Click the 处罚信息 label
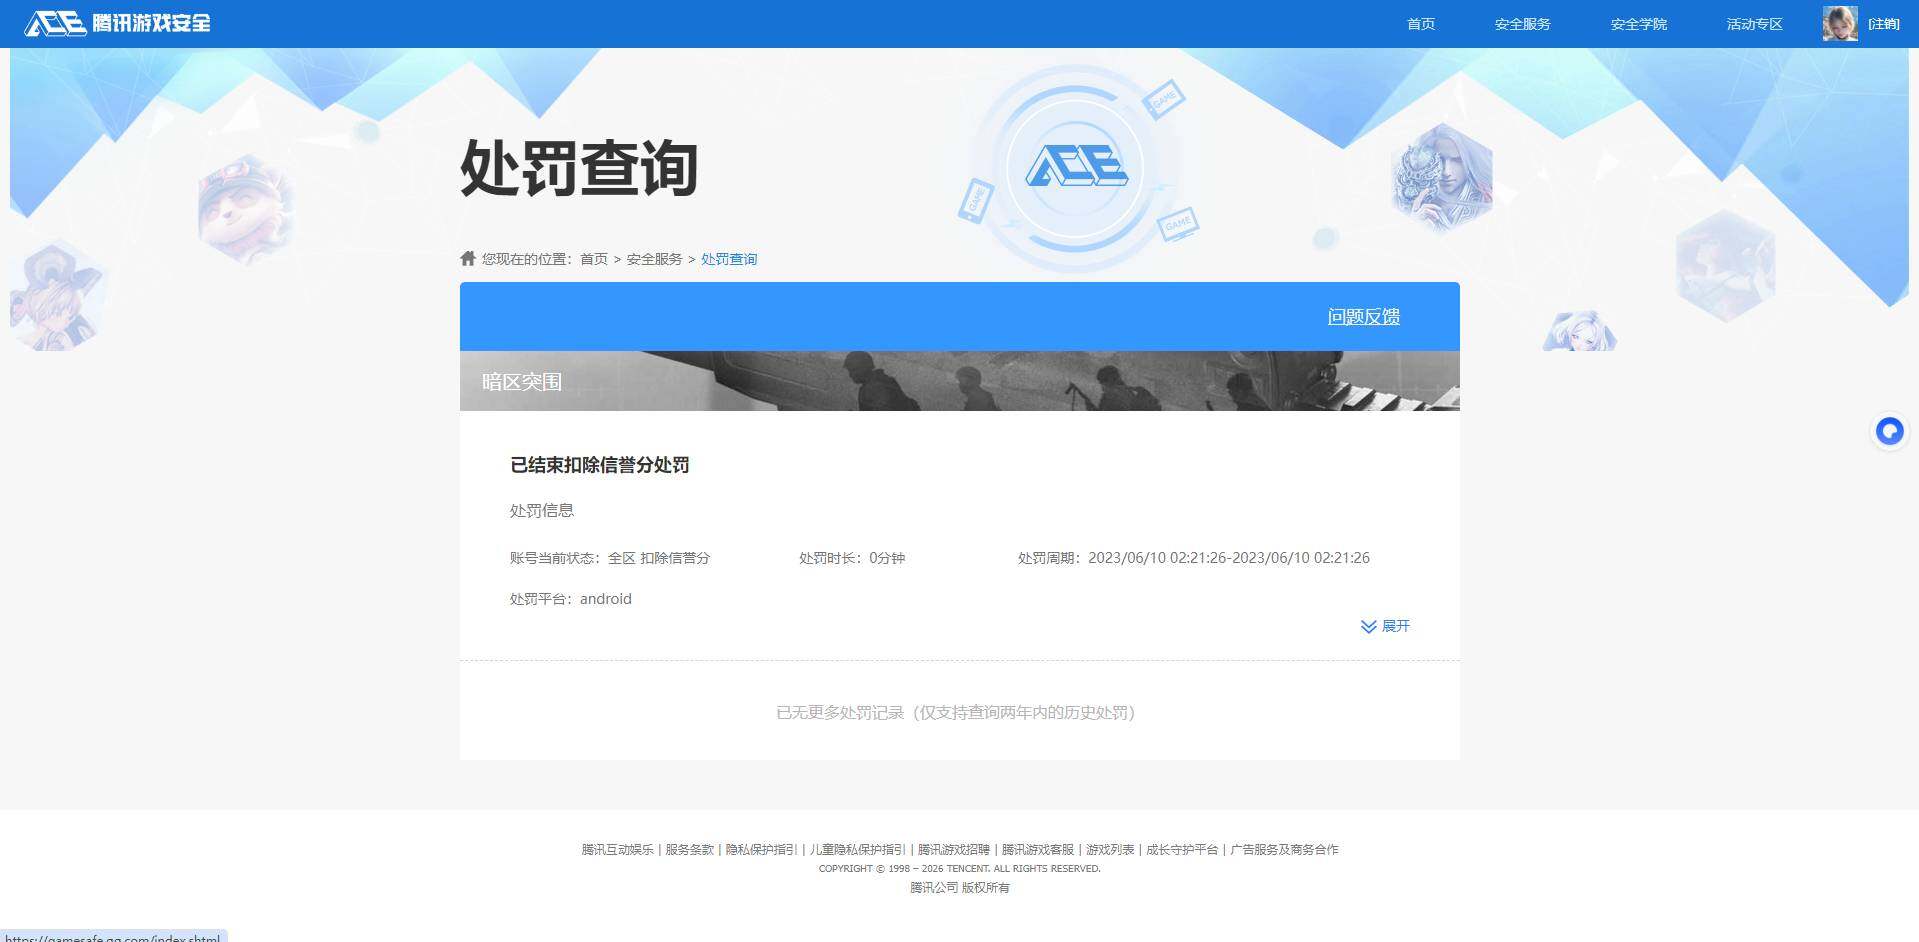Screen dimensions: 1919x942 click(542, 511)
